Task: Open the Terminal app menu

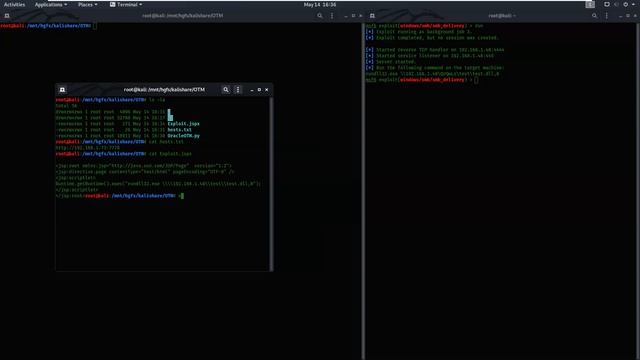Action: 126,4
